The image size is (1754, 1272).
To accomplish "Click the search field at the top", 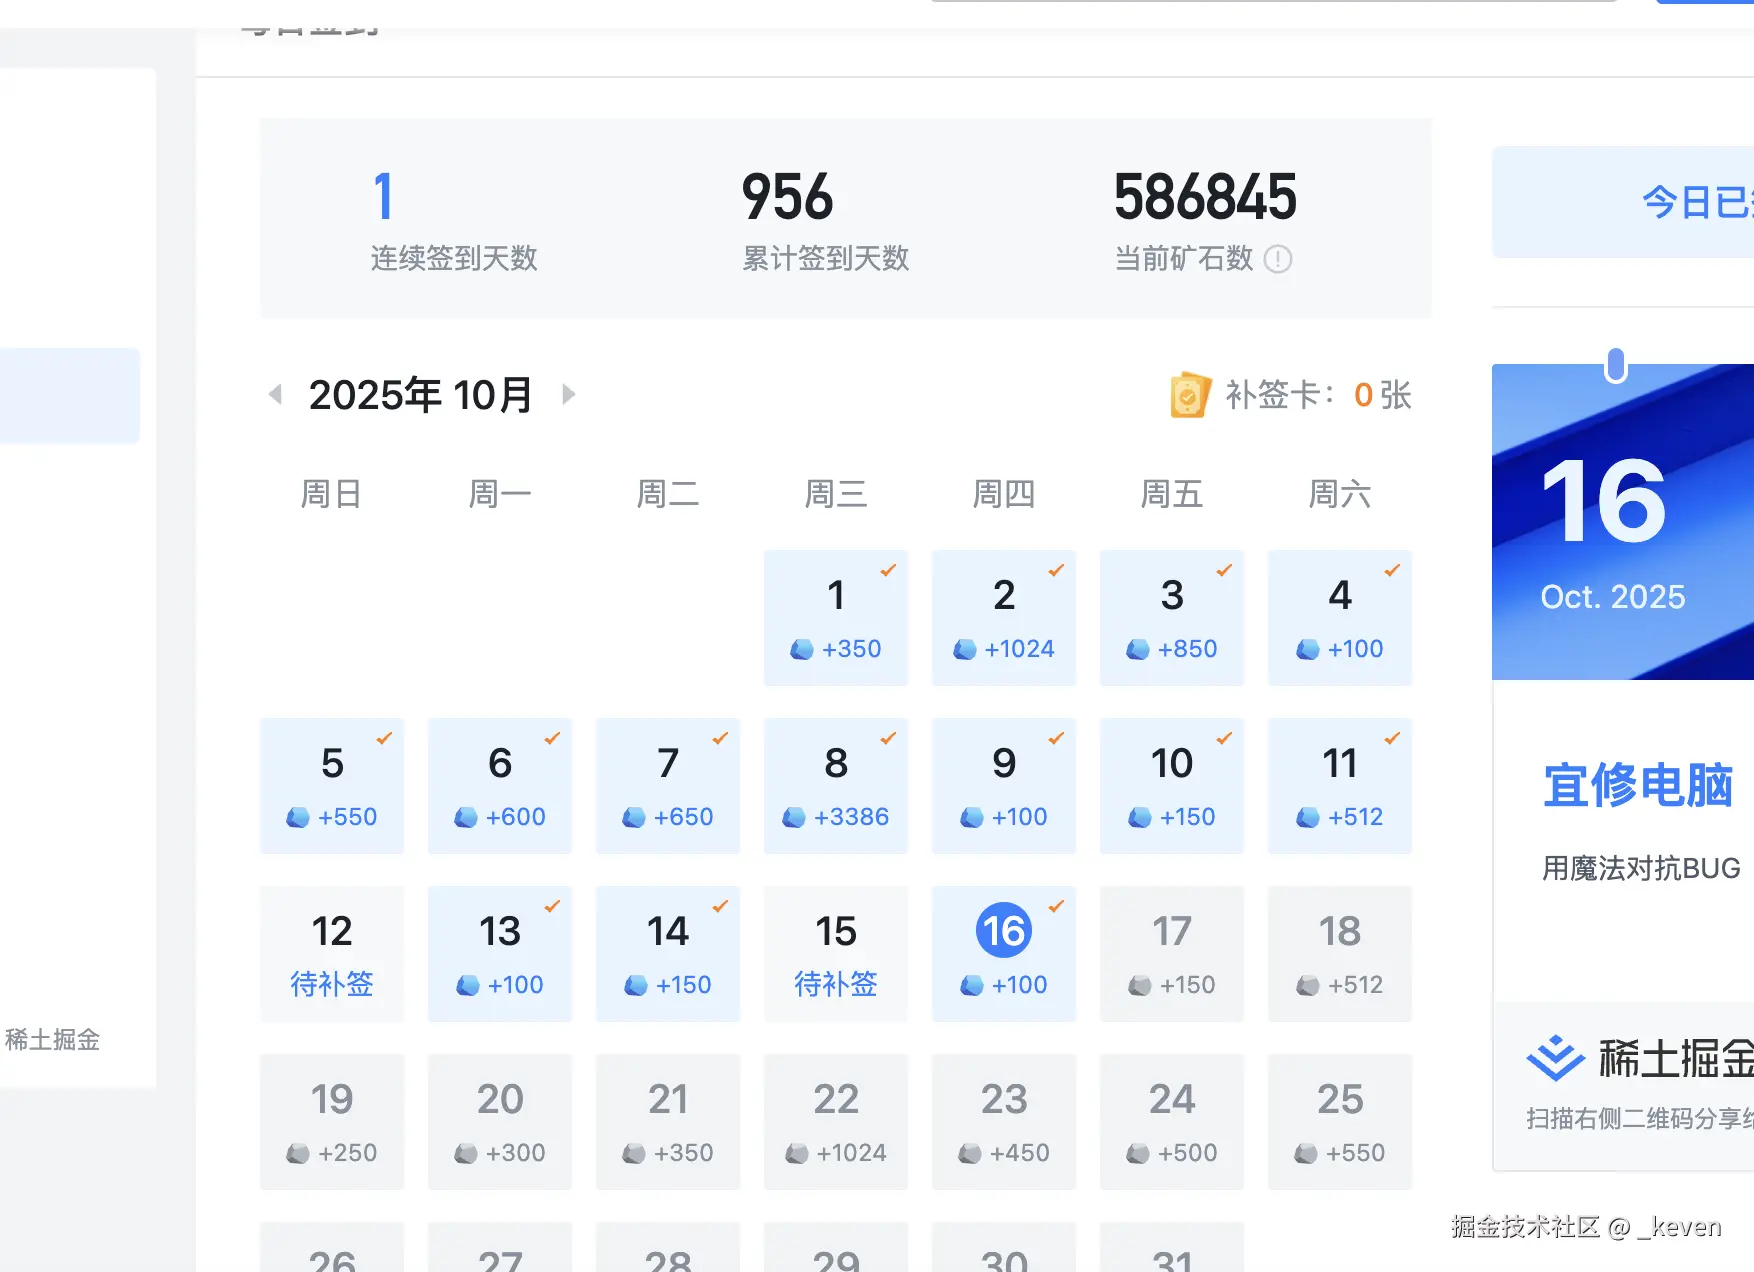I will pos(1275,3).
